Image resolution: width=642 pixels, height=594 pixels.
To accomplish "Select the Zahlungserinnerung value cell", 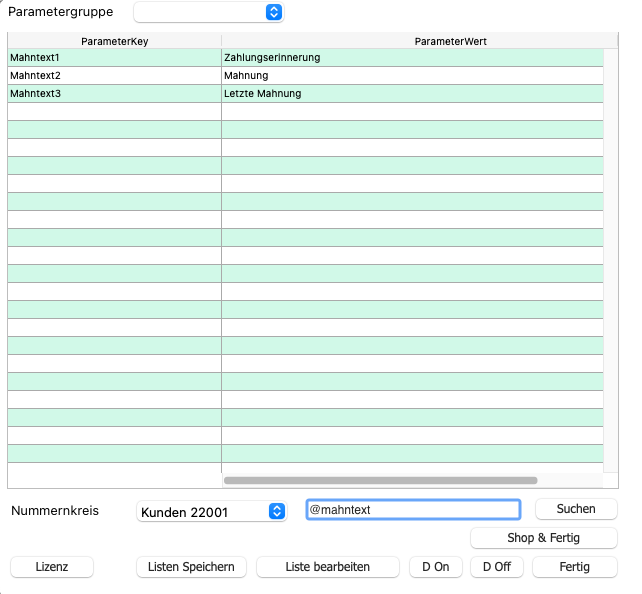I will pyautogui.click(x=412, y=58).
